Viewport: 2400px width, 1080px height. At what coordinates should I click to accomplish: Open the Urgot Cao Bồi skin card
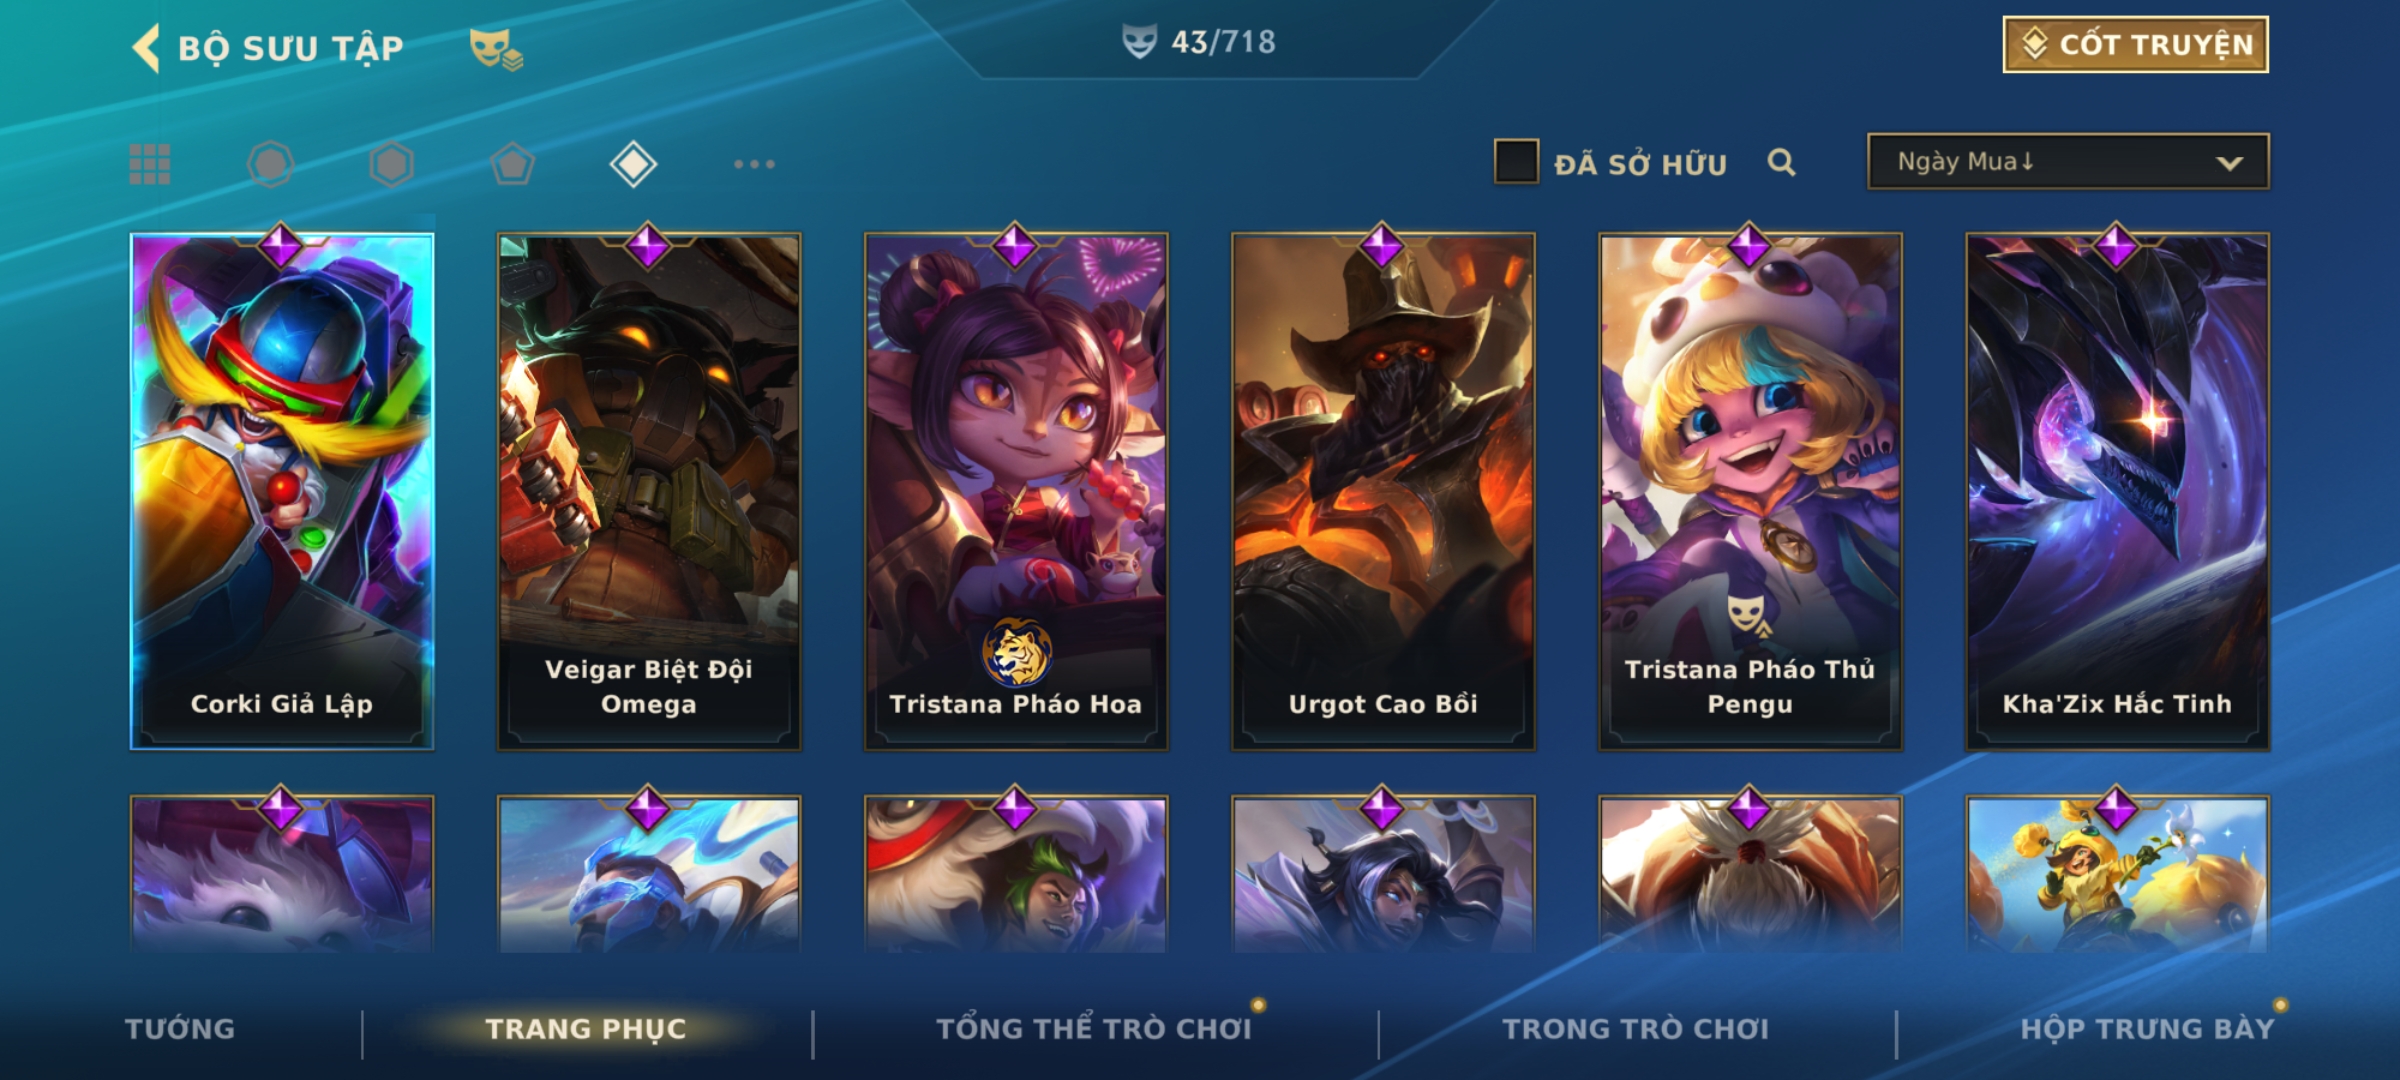click(x=1383, y=491)
